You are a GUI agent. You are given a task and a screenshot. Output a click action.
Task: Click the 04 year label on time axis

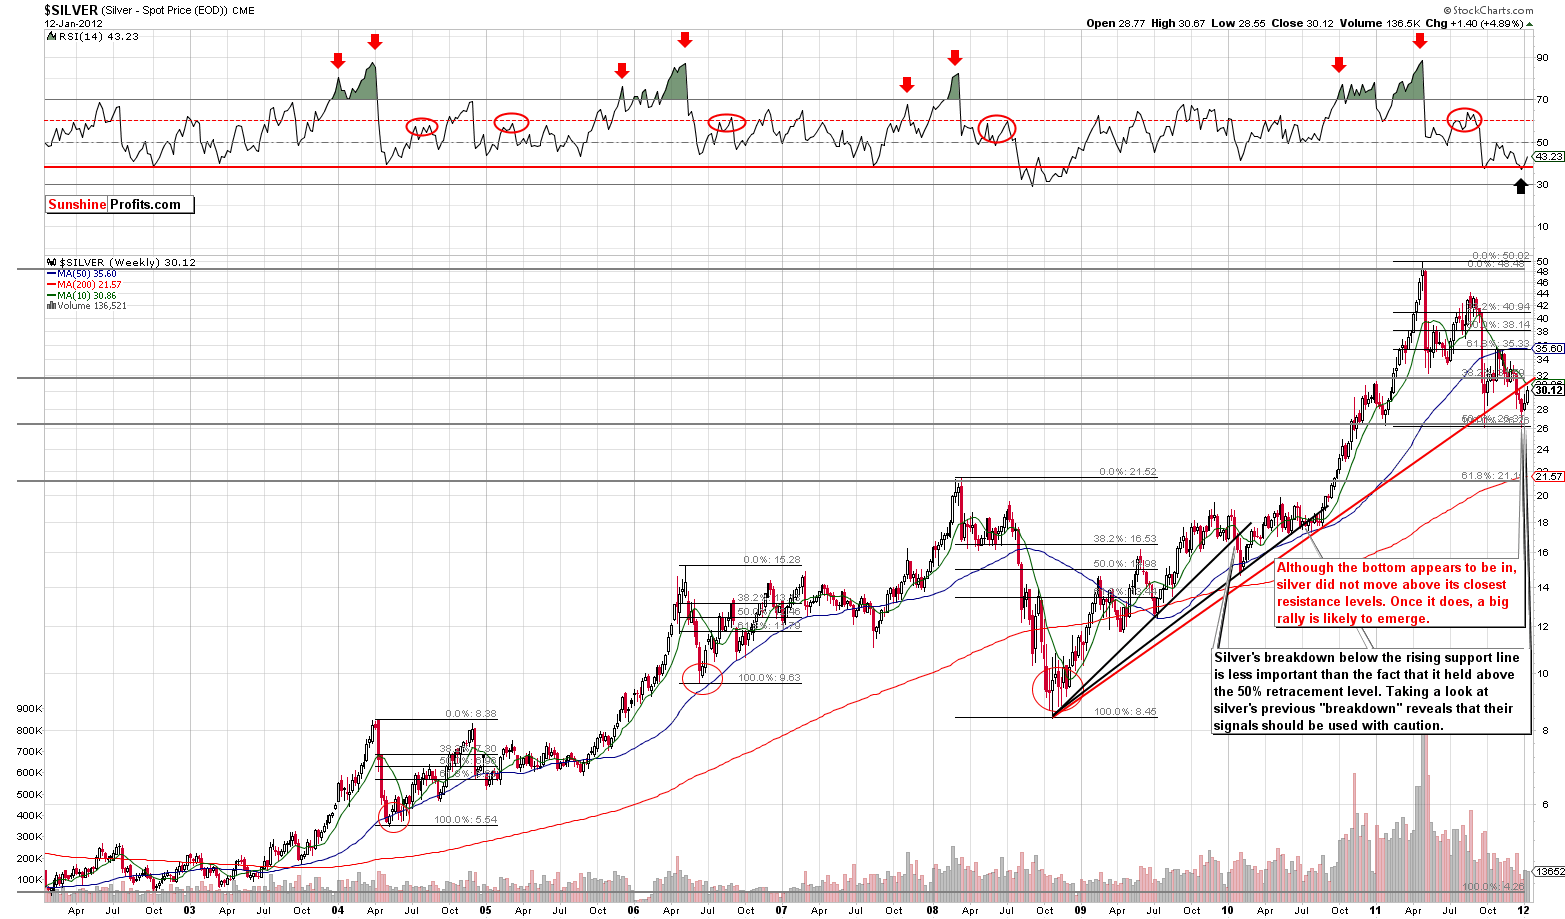338,910
